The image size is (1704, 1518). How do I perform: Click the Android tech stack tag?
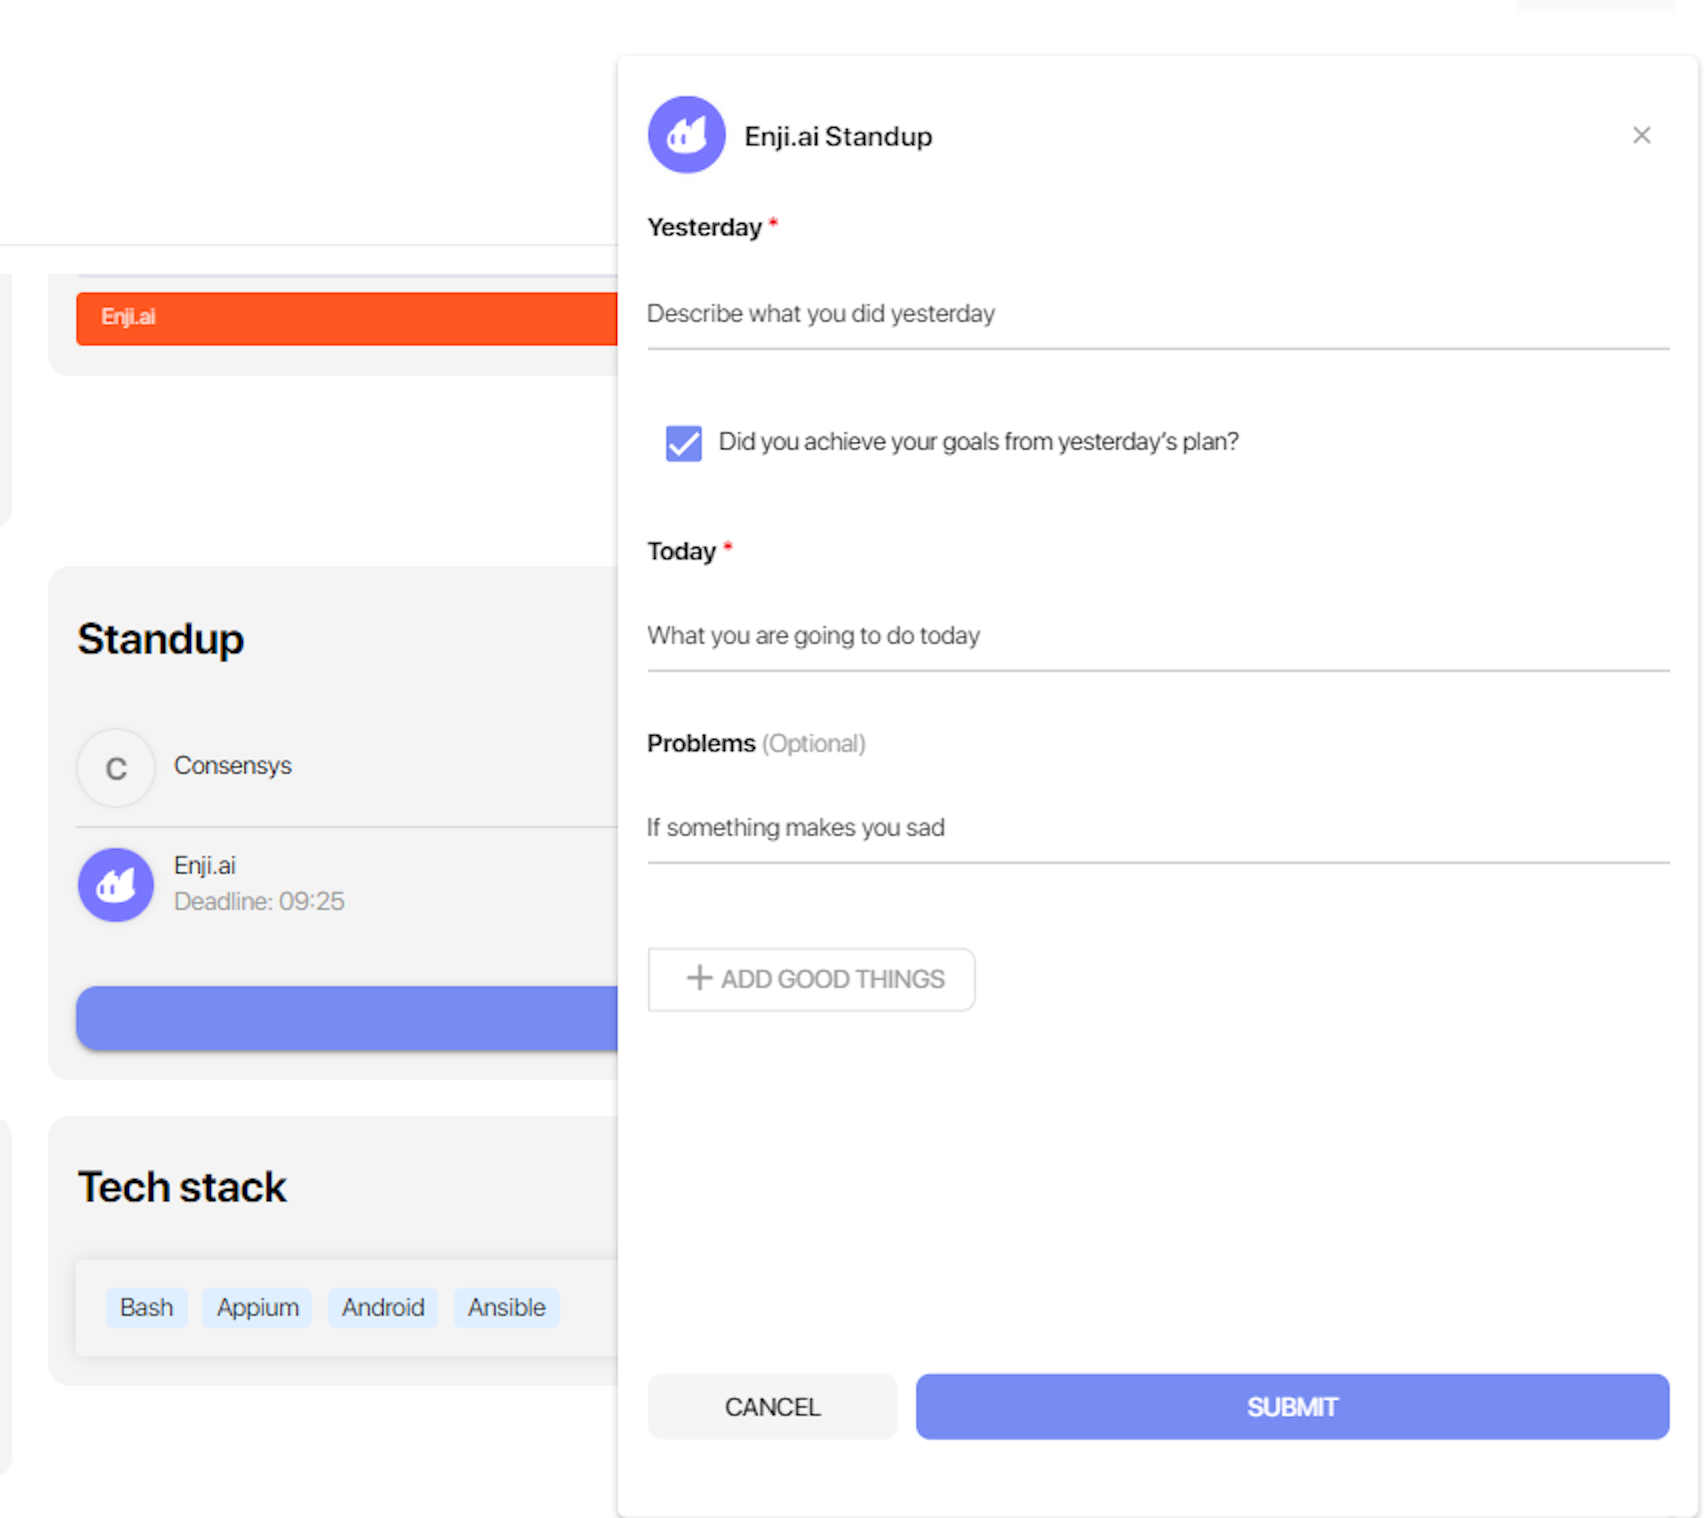click(x=383, y=1307)
